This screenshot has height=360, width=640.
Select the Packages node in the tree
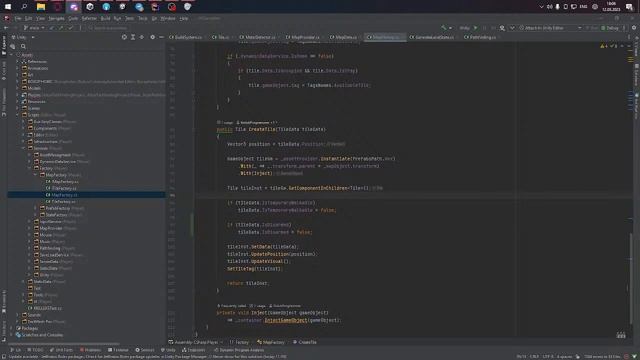27,328
